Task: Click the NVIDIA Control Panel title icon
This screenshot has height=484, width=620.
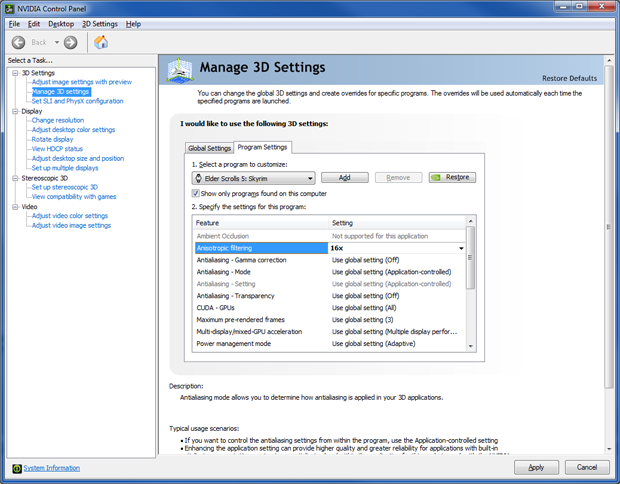Action: pyautogui.click(x=10, y=8)
